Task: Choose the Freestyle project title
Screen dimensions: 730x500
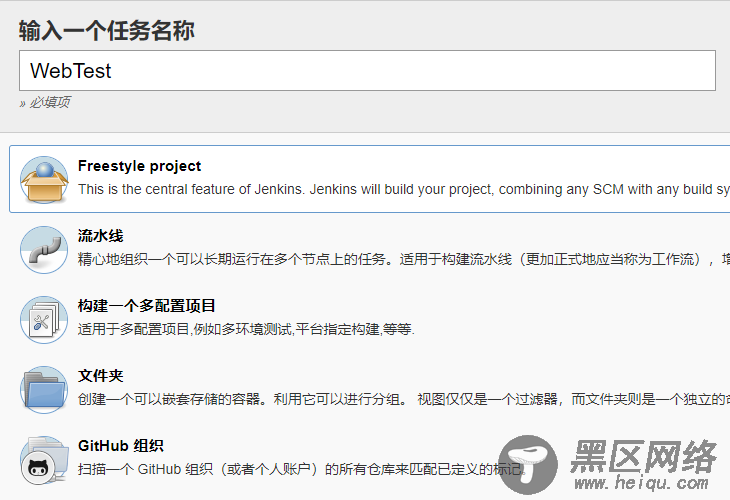Action: pyautogui.click(x=139, y=166)
